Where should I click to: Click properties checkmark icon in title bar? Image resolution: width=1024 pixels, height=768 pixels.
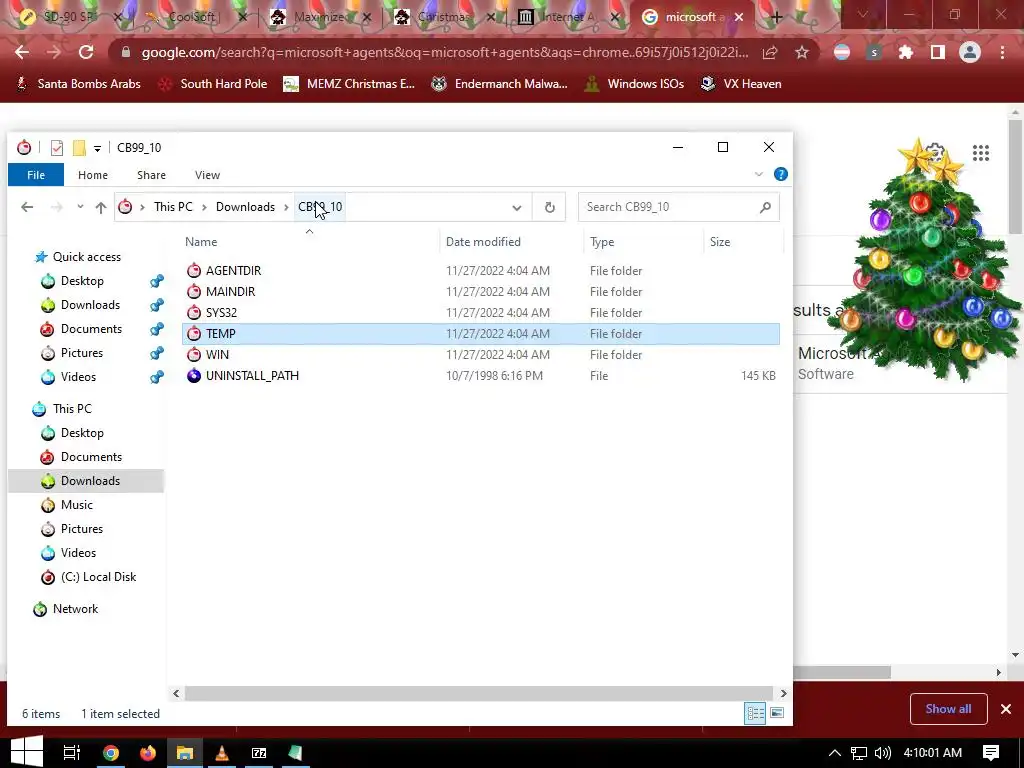[x=57, y=148]
